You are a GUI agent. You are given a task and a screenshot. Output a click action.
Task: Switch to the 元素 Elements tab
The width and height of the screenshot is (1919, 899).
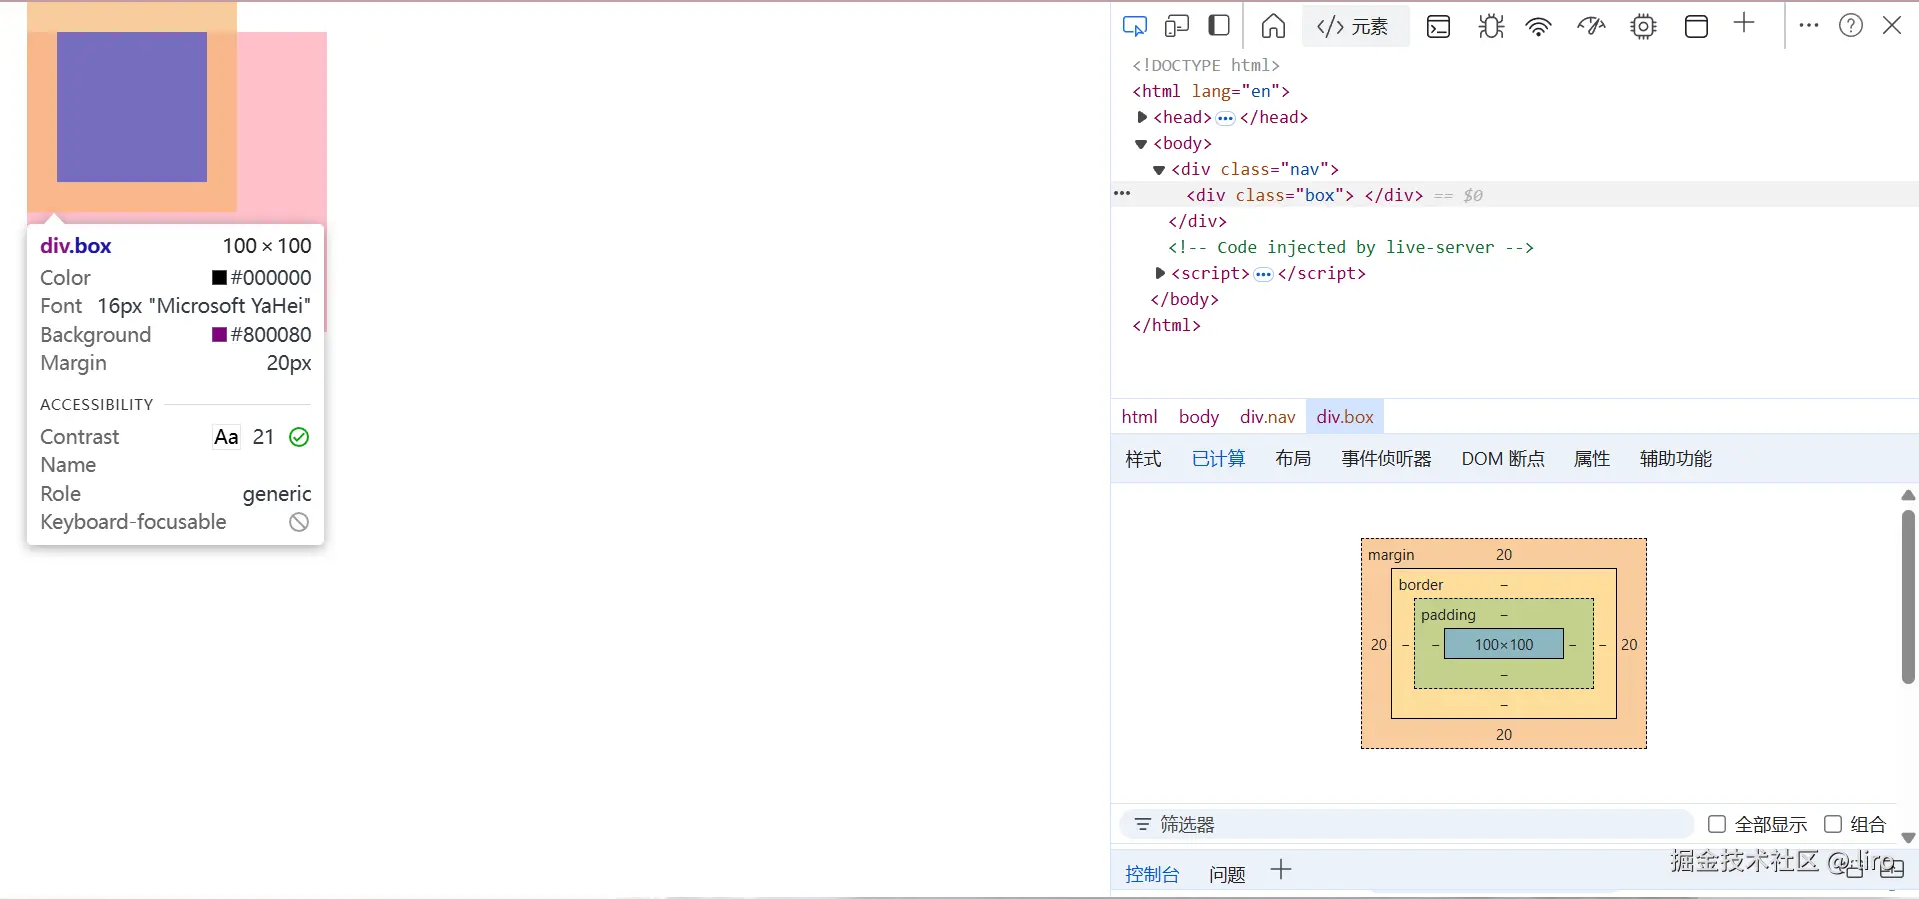[1355, 26]
